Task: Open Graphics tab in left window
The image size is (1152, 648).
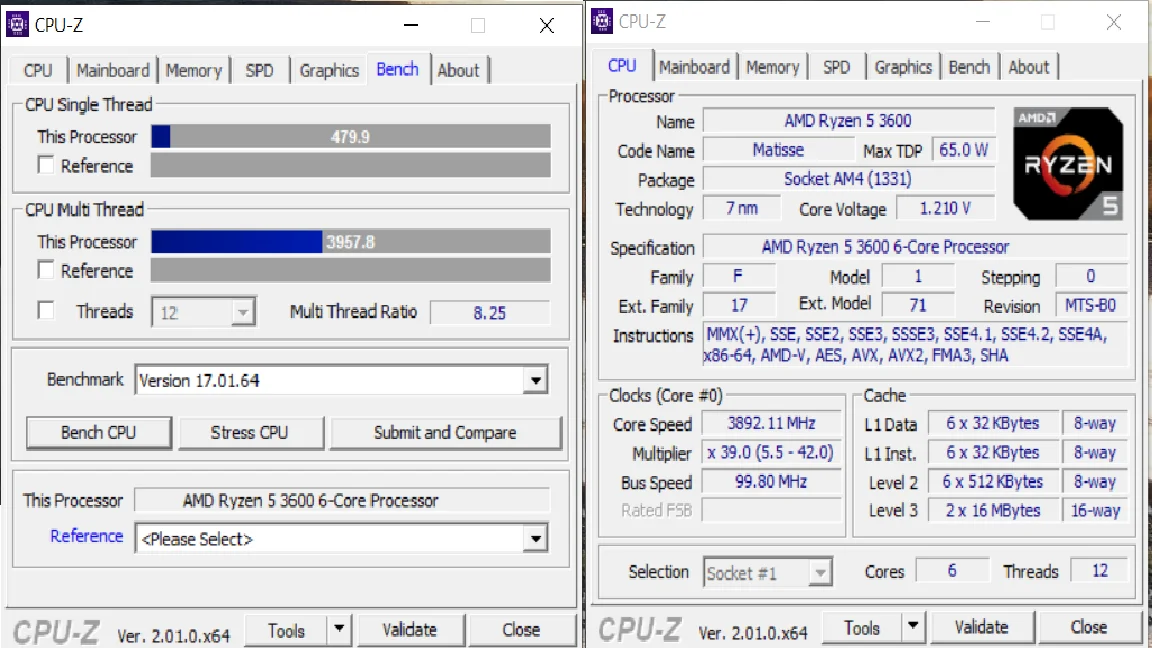Action: click(x=329, y=71)
